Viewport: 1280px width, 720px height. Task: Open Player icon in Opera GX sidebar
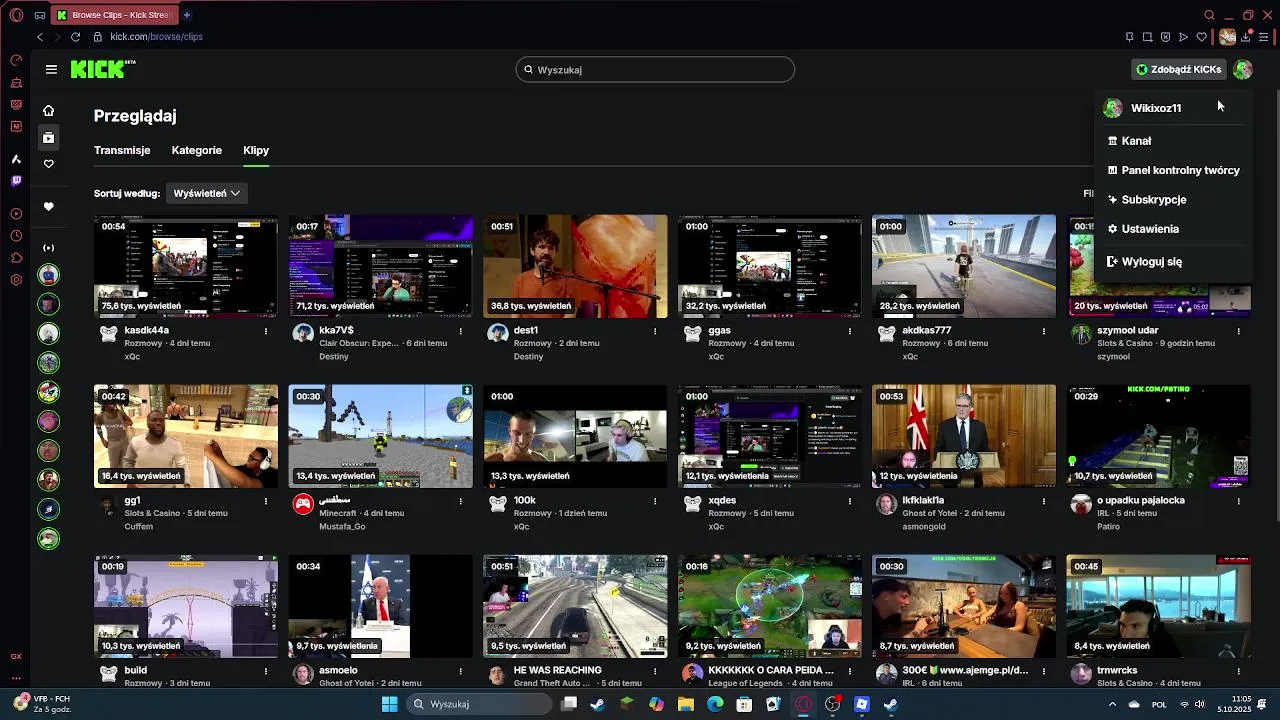pyautogui.click(x=16, y=214)
